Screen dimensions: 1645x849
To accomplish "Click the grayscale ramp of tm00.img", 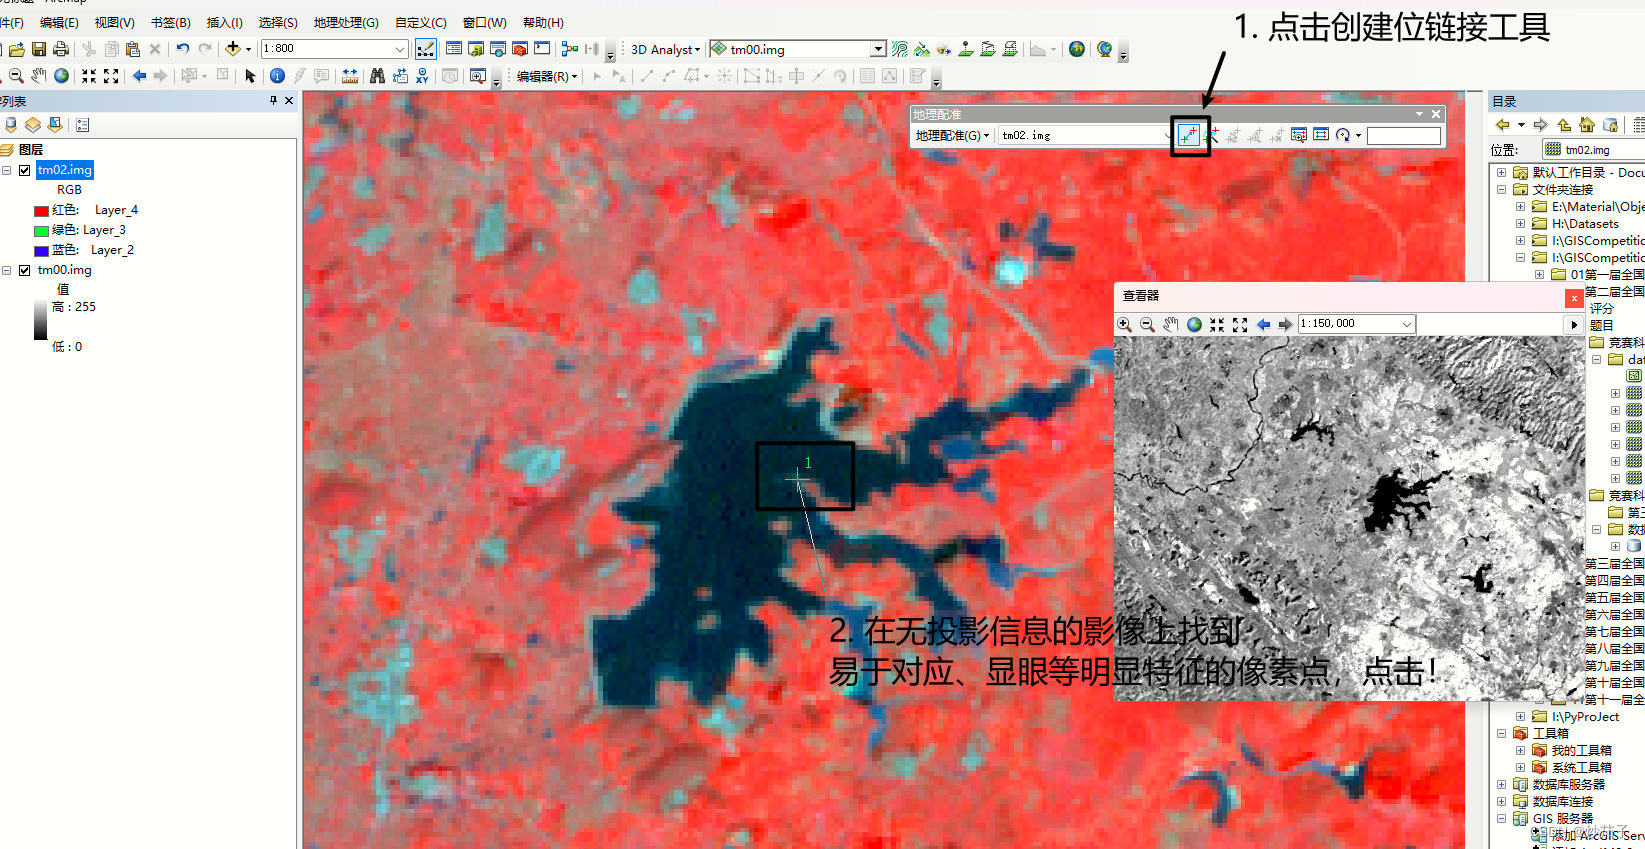I will click(40, 320).
